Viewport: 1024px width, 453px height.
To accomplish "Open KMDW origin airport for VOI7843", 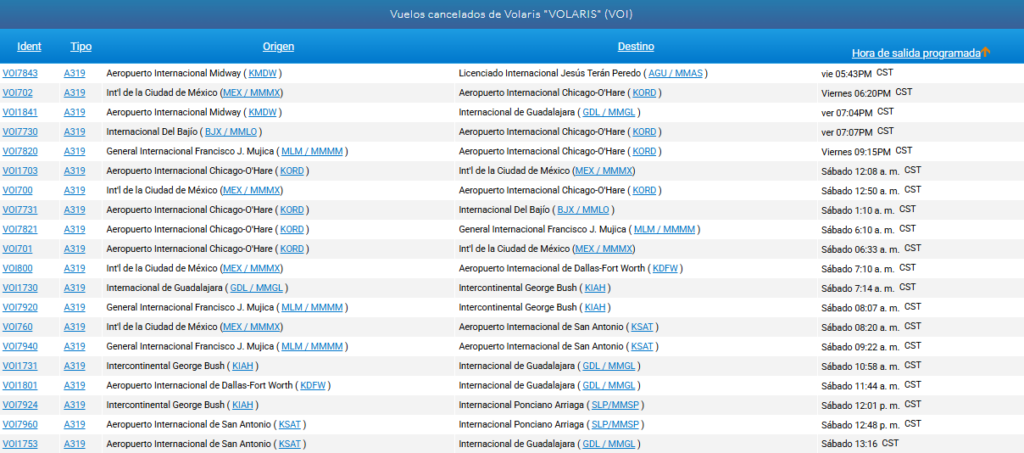I will [x=264, y=73].
